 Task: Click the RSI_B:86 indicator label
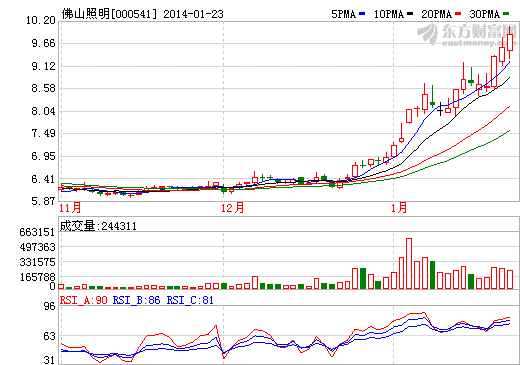pos(136,300)
